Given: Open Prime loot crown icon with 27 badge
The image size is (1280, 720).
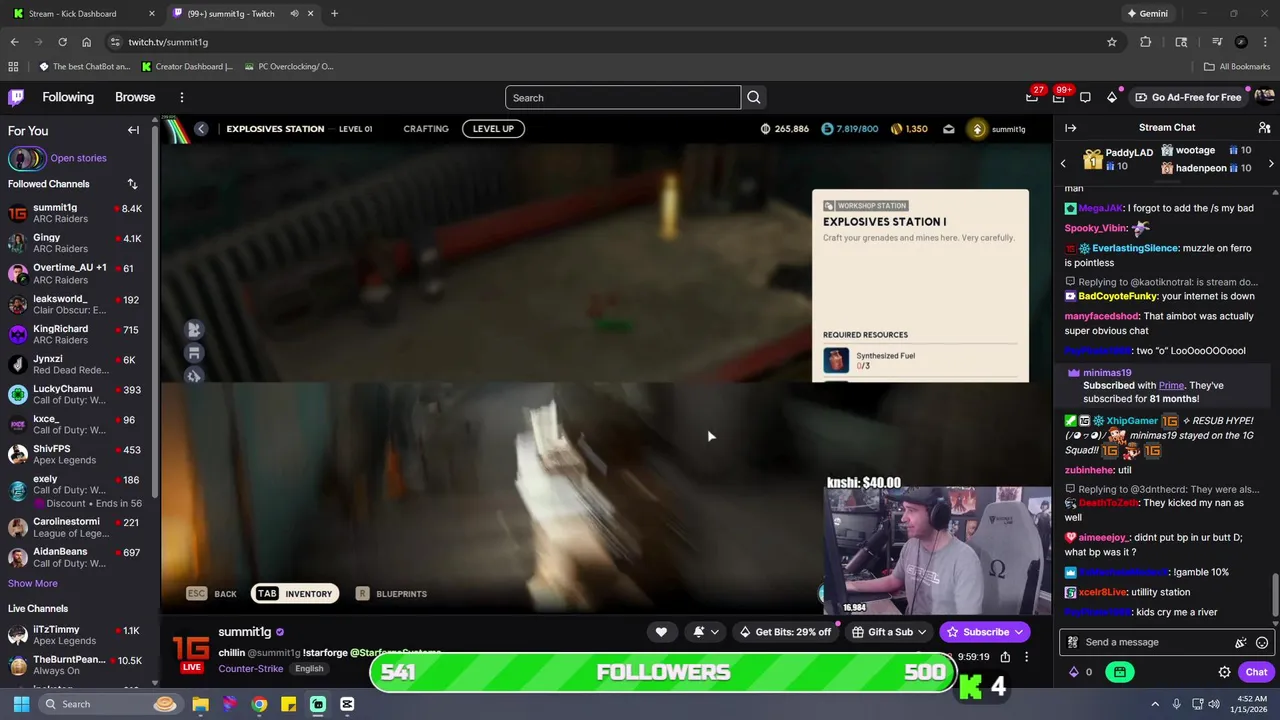Looking at the screenshot, I should [1032, 97].
